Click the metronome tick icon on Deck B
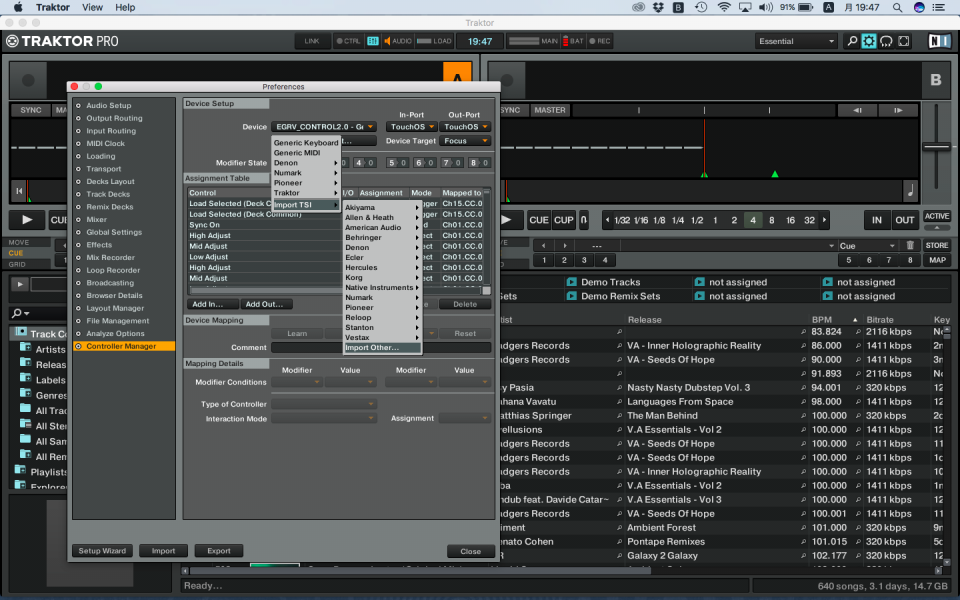 point(910,191)
